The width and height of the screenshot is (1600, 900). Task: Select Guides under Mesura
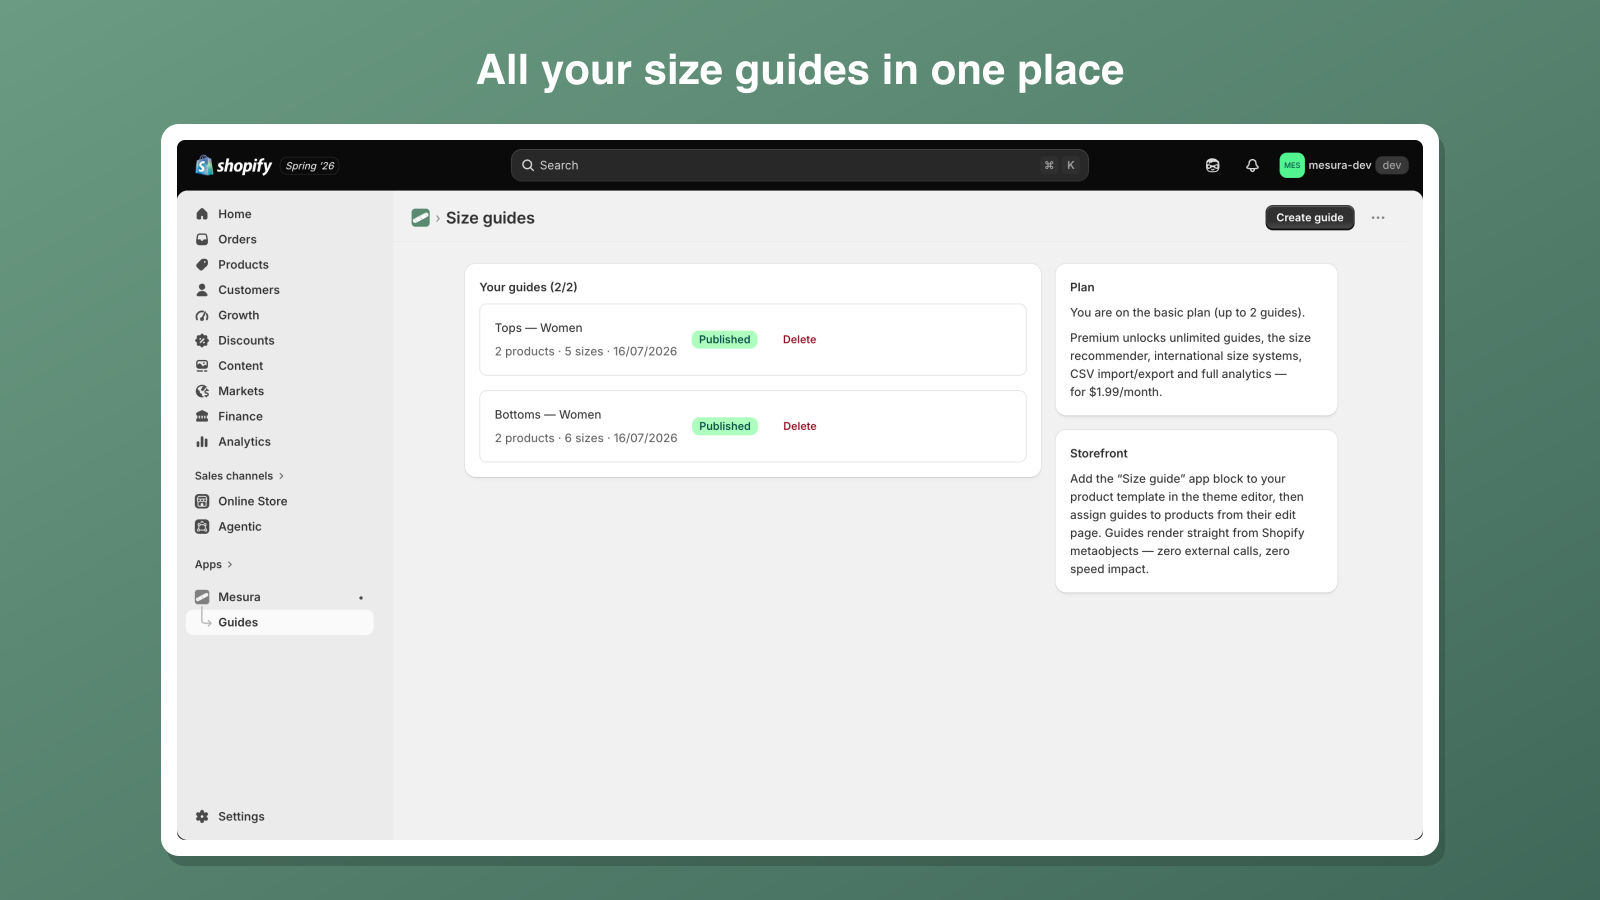click(x=280, y=622)
